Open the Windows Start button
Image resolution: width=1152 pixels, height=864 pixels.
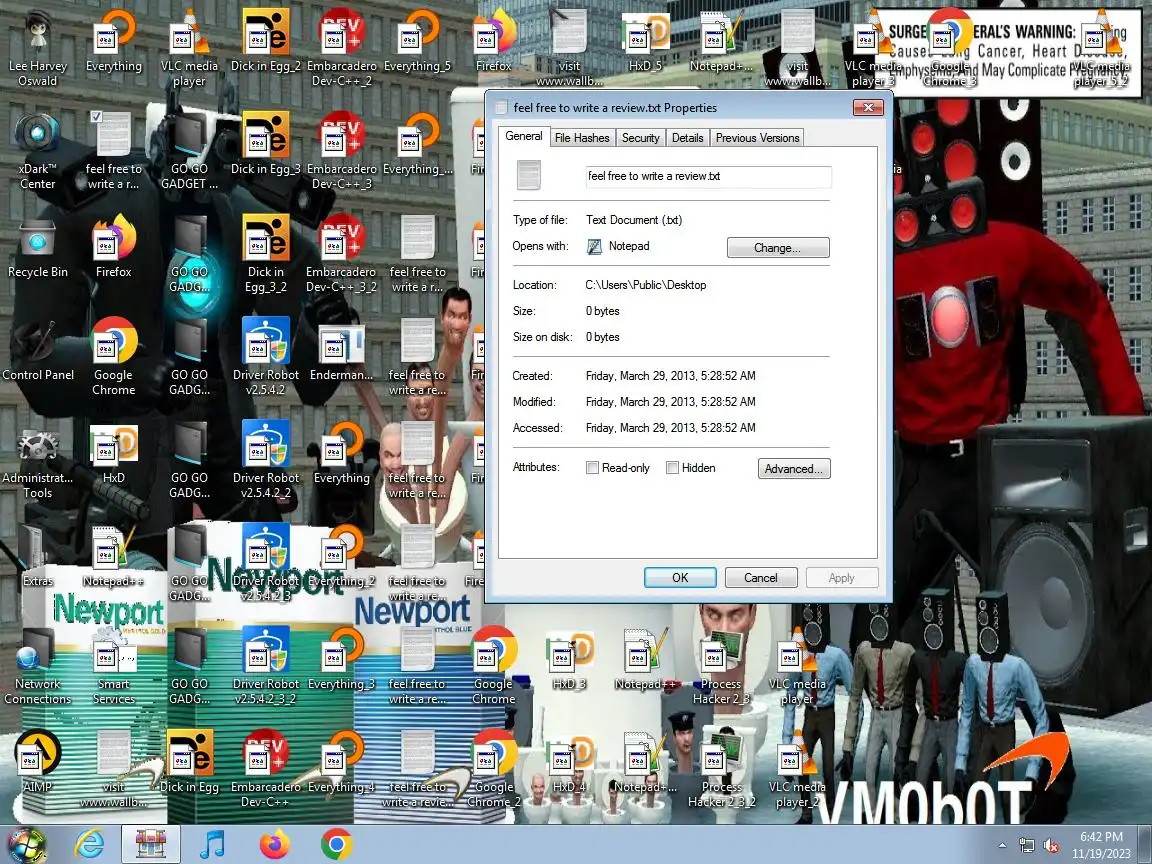pos(28,845)
